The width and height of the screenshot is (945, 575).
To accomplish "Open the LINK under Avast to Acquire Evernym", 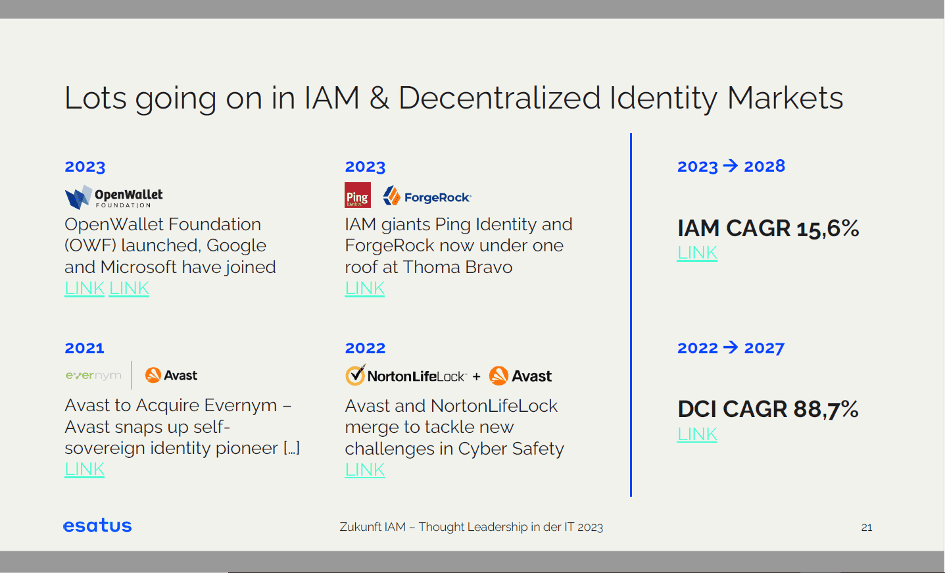I will [84, 469].
